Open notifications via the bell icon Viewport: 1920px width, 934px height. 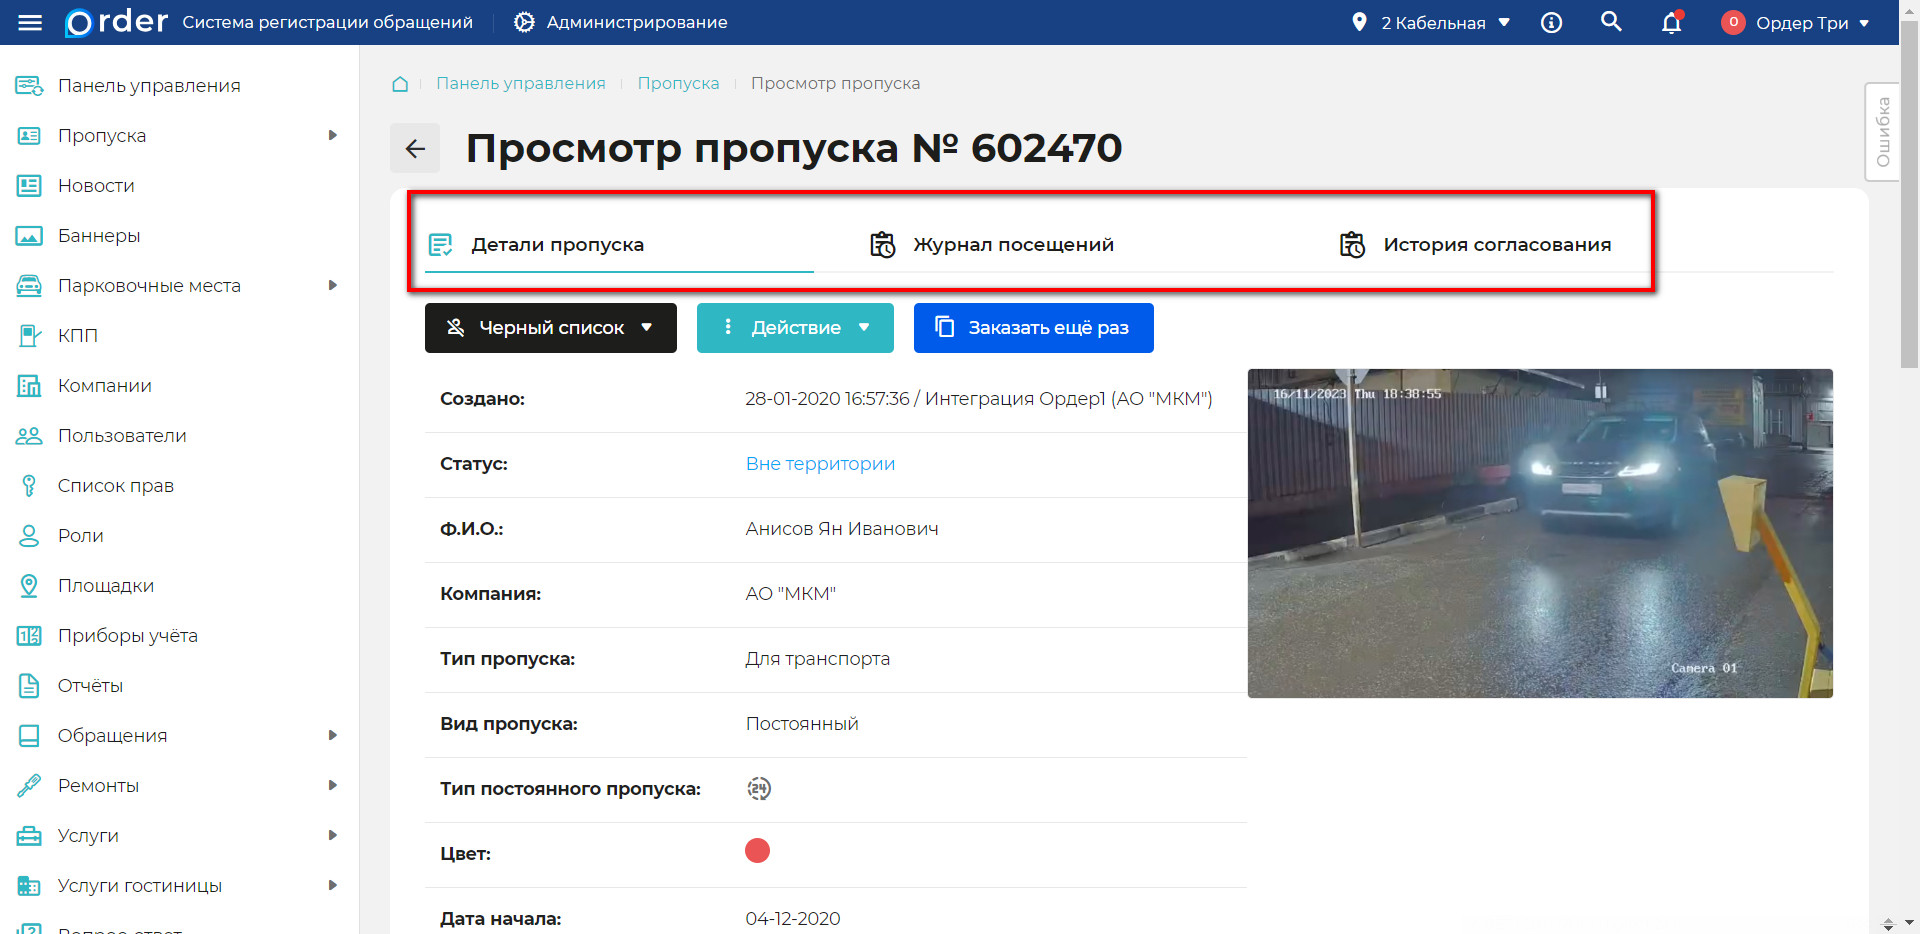1670,22
